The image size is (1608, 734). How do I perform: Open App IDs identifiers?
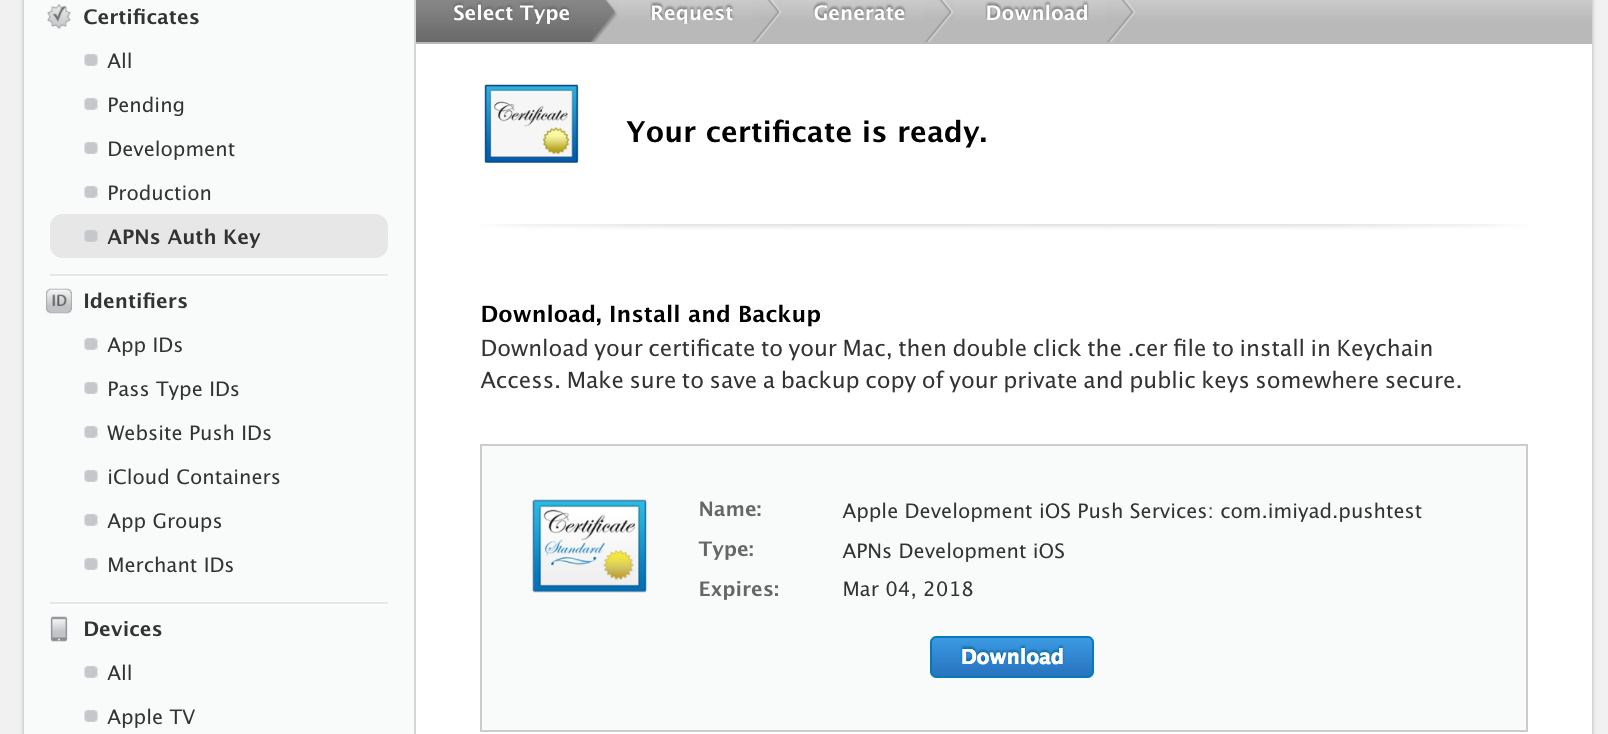(x=145, y=345)
